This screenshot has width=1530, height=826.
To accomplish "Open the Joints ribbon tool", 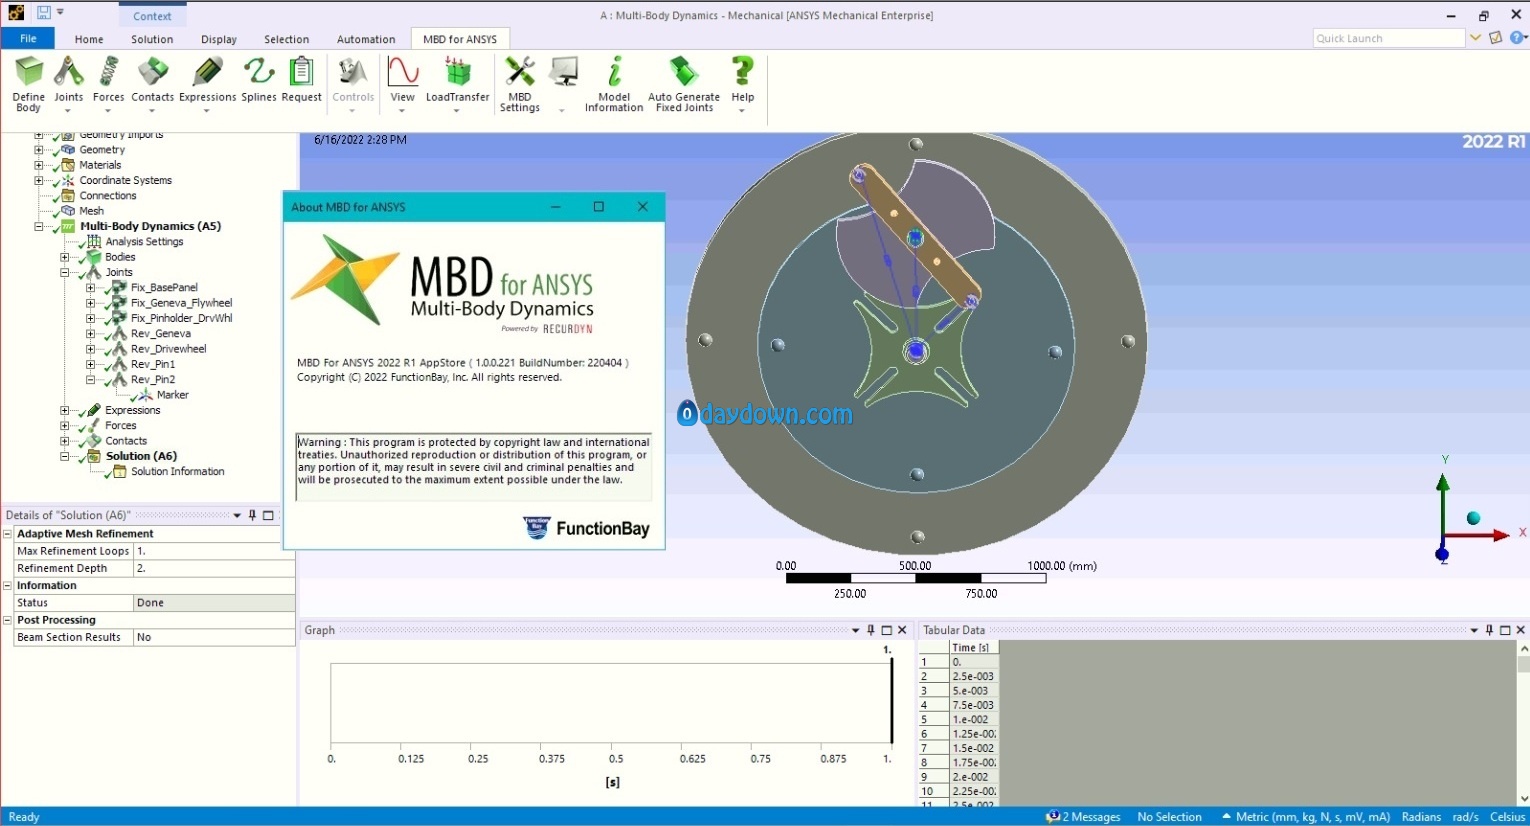I will (68, 83).
